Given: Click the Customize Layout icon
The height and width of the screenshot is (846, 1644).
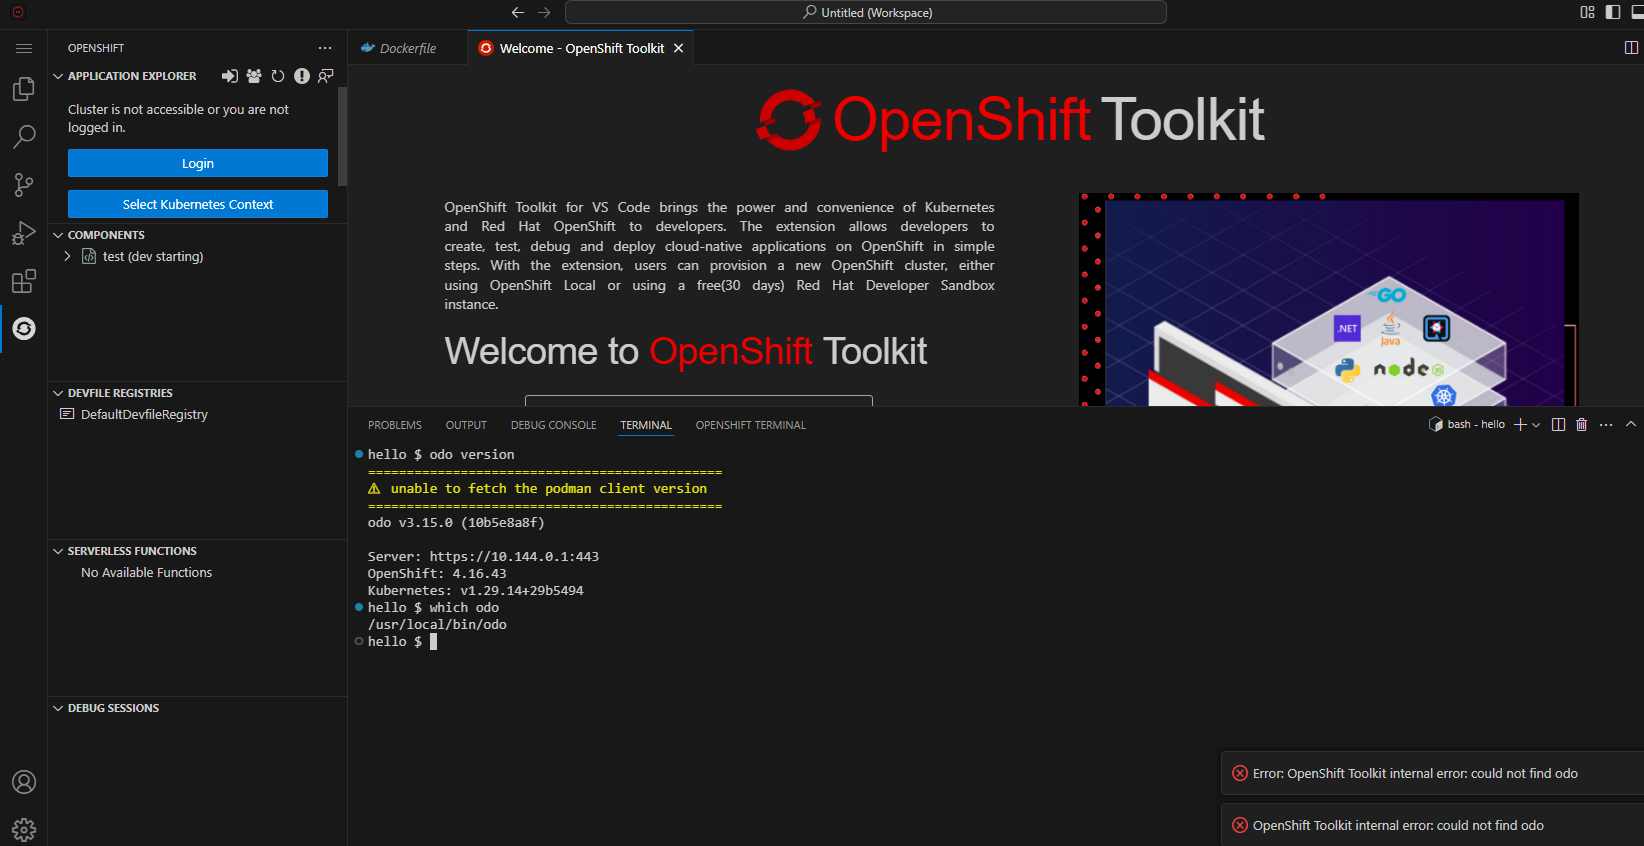Looking at the screenshot, I should click(x=1587, y=12).
